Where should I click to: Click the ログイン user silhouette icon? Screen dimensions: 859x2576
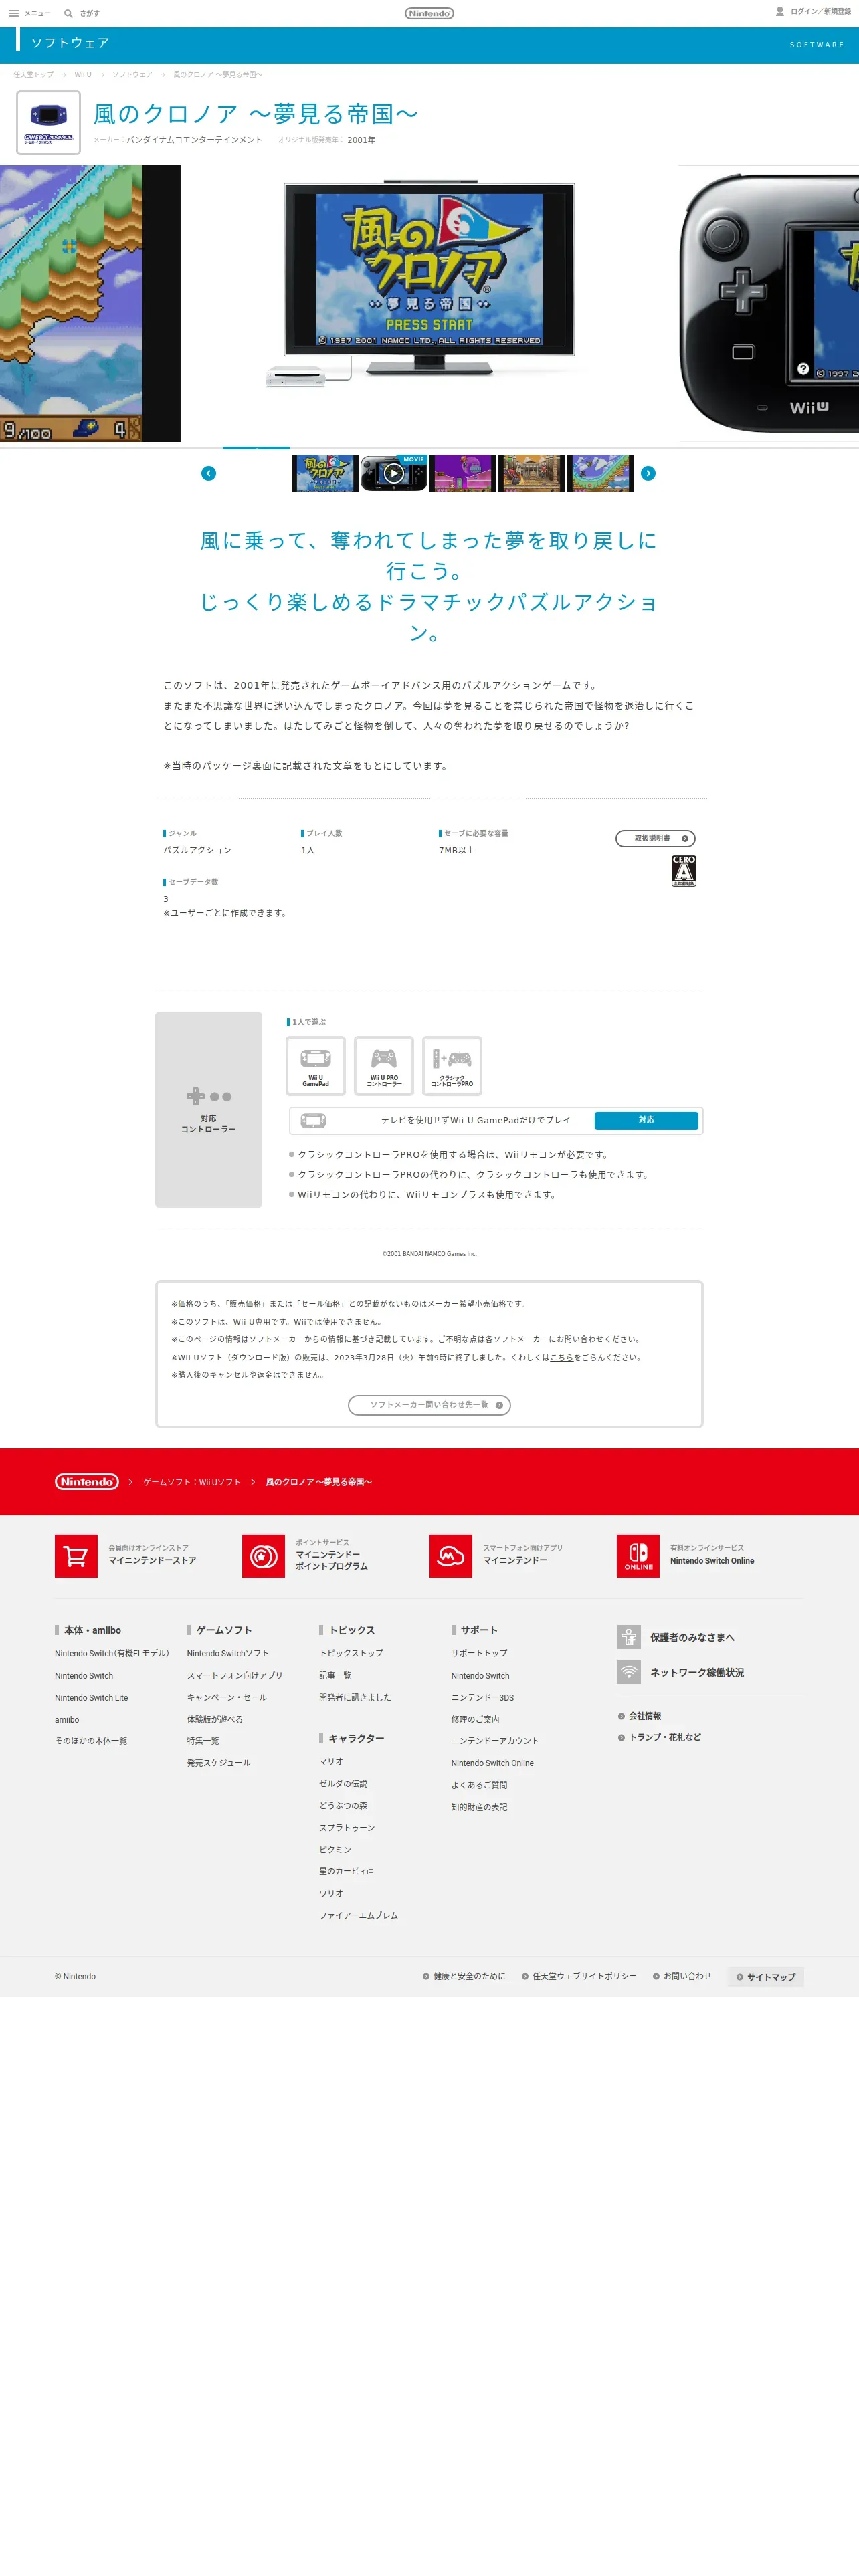pyautogui.click(x=780, y=12)
